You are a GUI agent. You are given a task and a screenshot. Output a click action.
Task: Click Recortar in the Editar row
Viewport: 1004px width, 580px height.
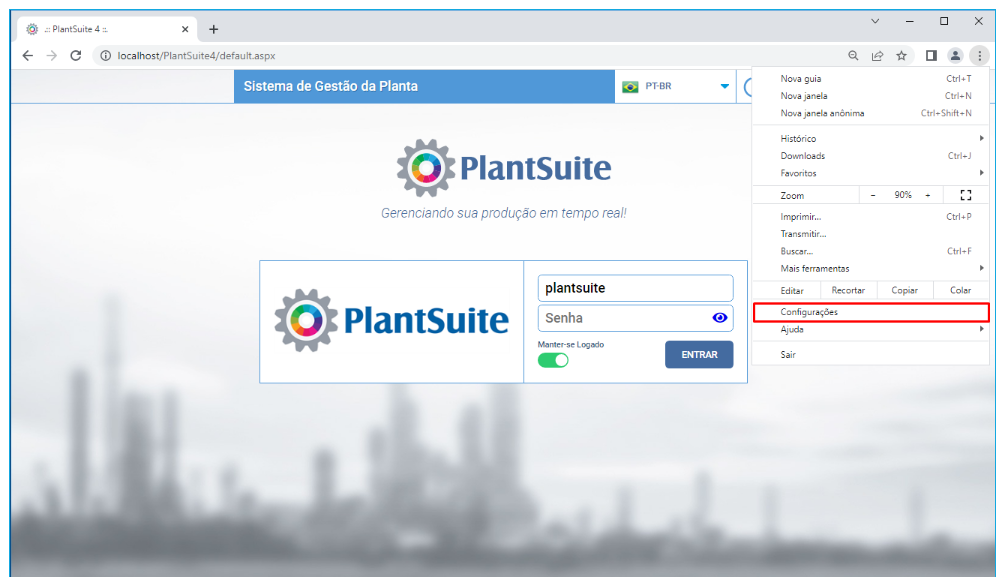[x=848, y=291]
